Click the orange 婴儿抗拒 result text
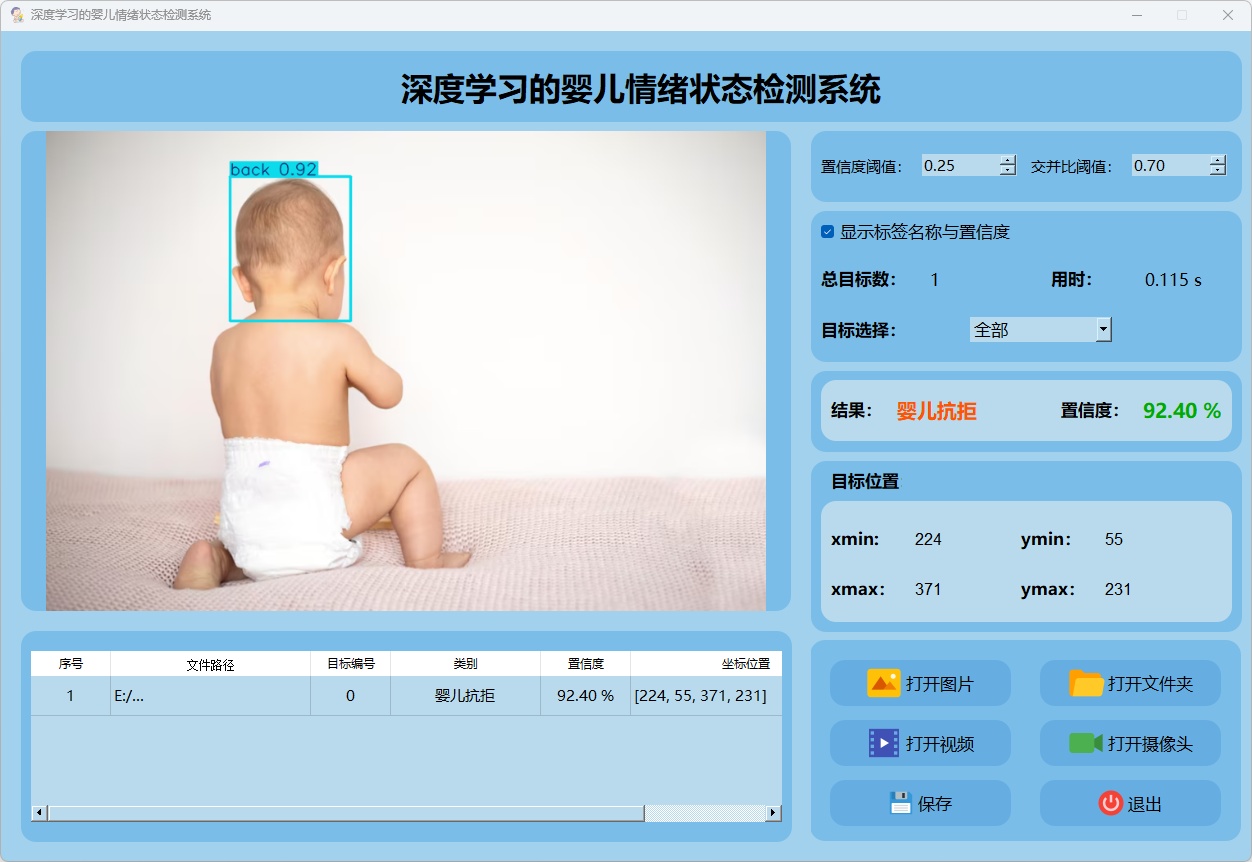Viewport: 1252px width, 862px height. coord(937,411)
